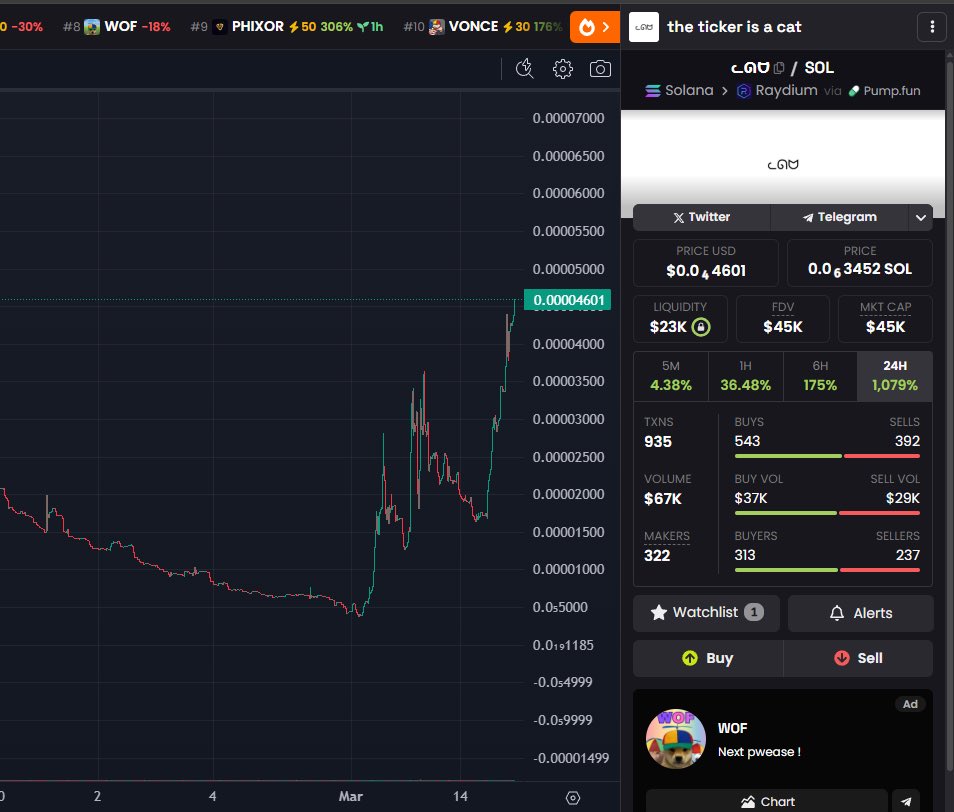This screenshot has height=812, width=954.
Task: Click the right panel vertical scrollbar
Action: 949,414
